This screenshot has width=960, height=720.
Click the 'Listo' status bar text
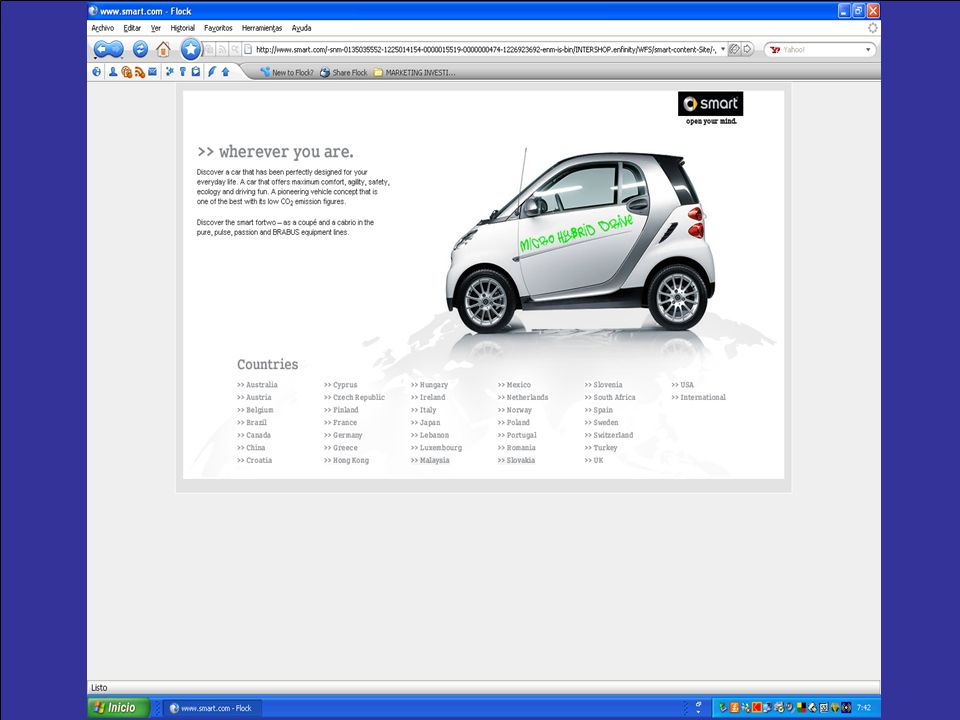tap(99, 688)
